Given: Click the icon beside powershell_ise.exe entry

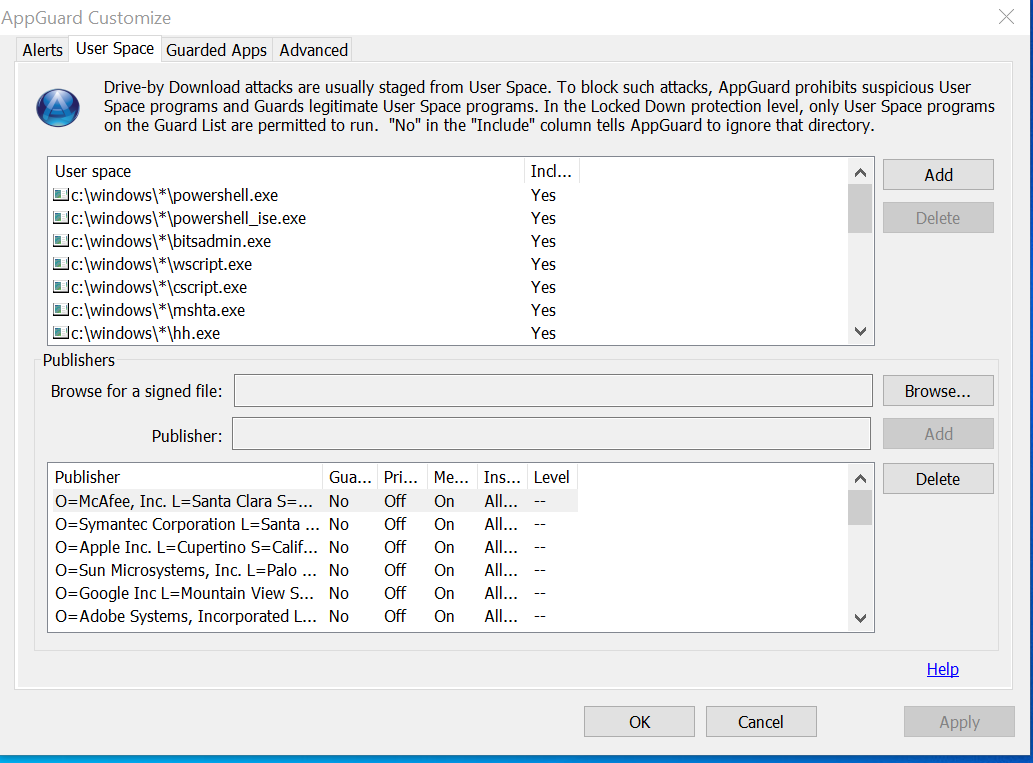Looking at the screenshot, I should 61,218.
